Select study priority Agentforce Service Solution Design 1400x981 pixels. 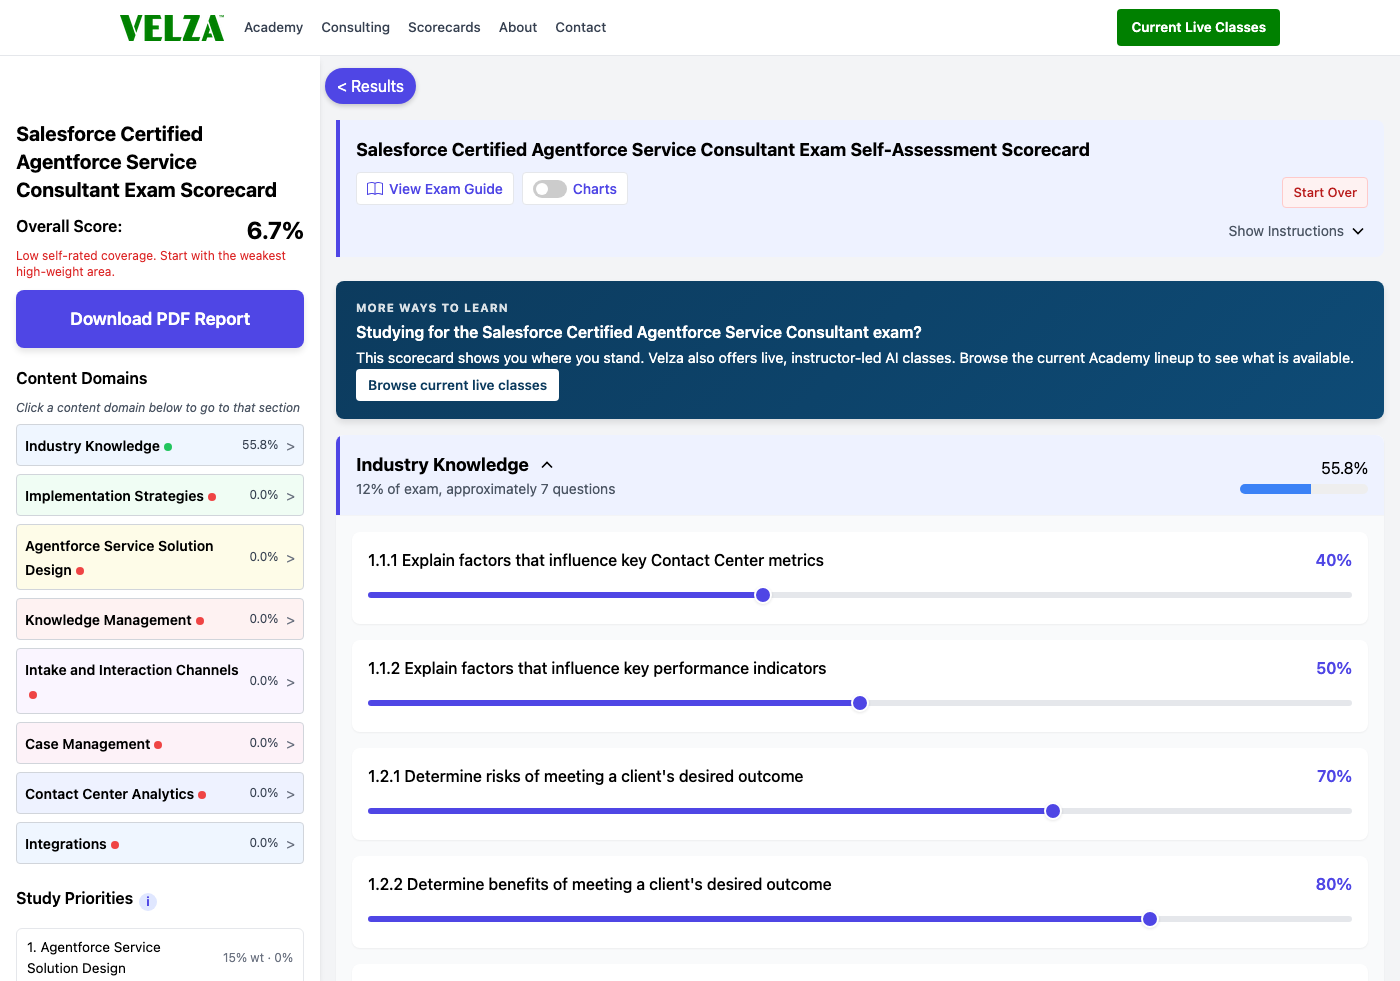[160, 958]
